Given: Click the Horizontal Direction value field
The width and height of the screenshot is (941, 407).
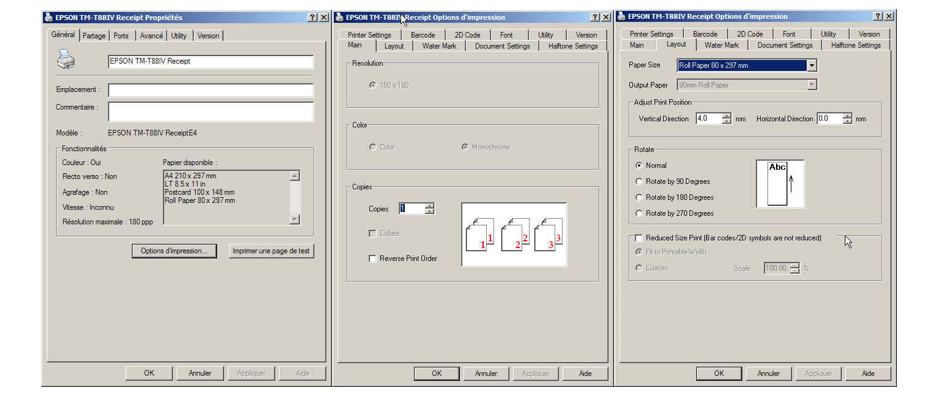Looking at the screenshot, I should pos(829,119).
